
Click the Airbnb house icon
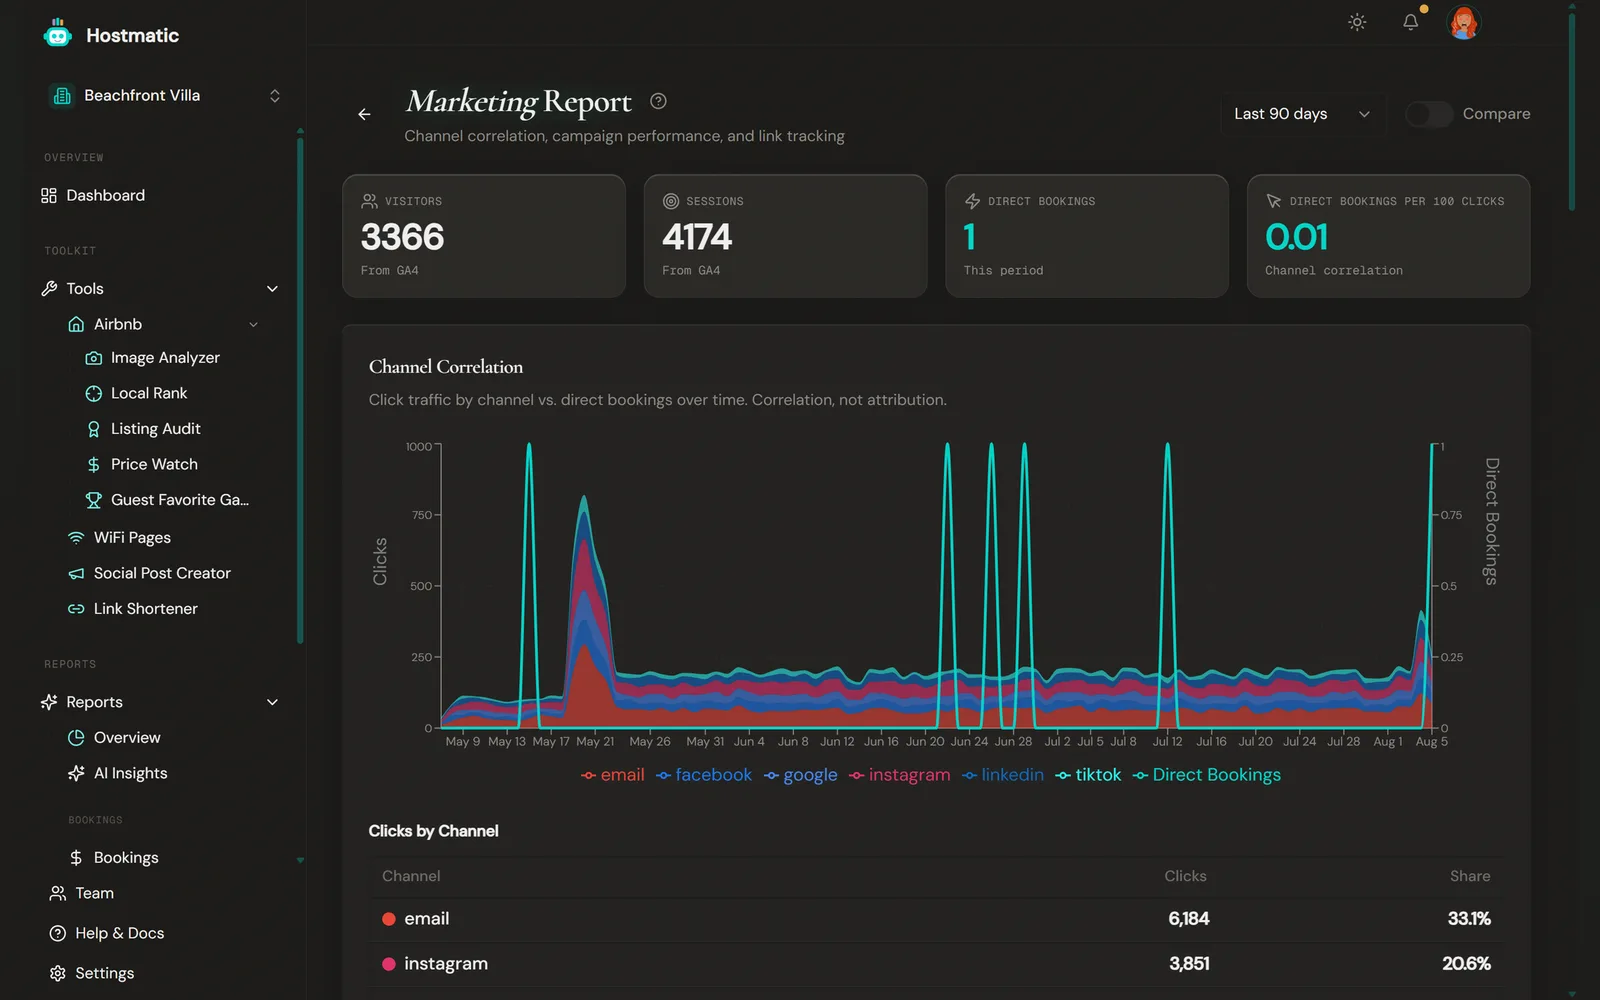point(76,324)
